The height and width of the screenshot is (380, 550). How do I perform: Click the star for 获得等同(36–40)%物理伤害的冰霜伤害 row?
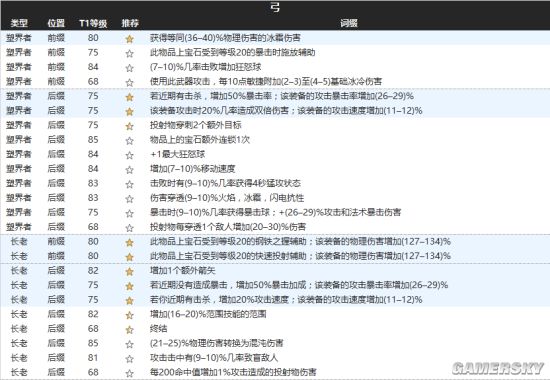click(x=129, y=39)
